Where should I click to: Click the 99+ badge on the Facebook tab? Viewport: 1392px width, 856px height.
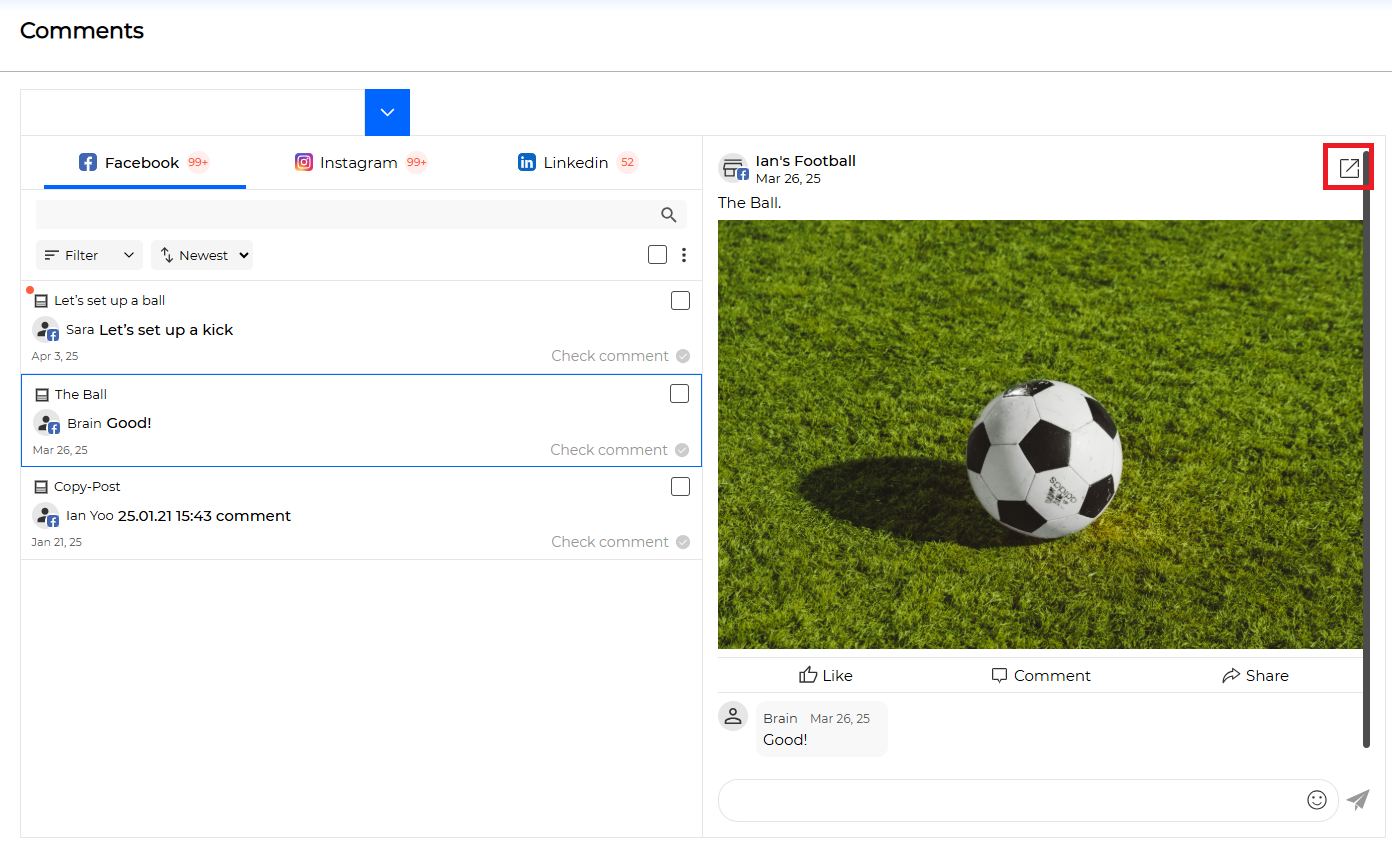(198, 162)
